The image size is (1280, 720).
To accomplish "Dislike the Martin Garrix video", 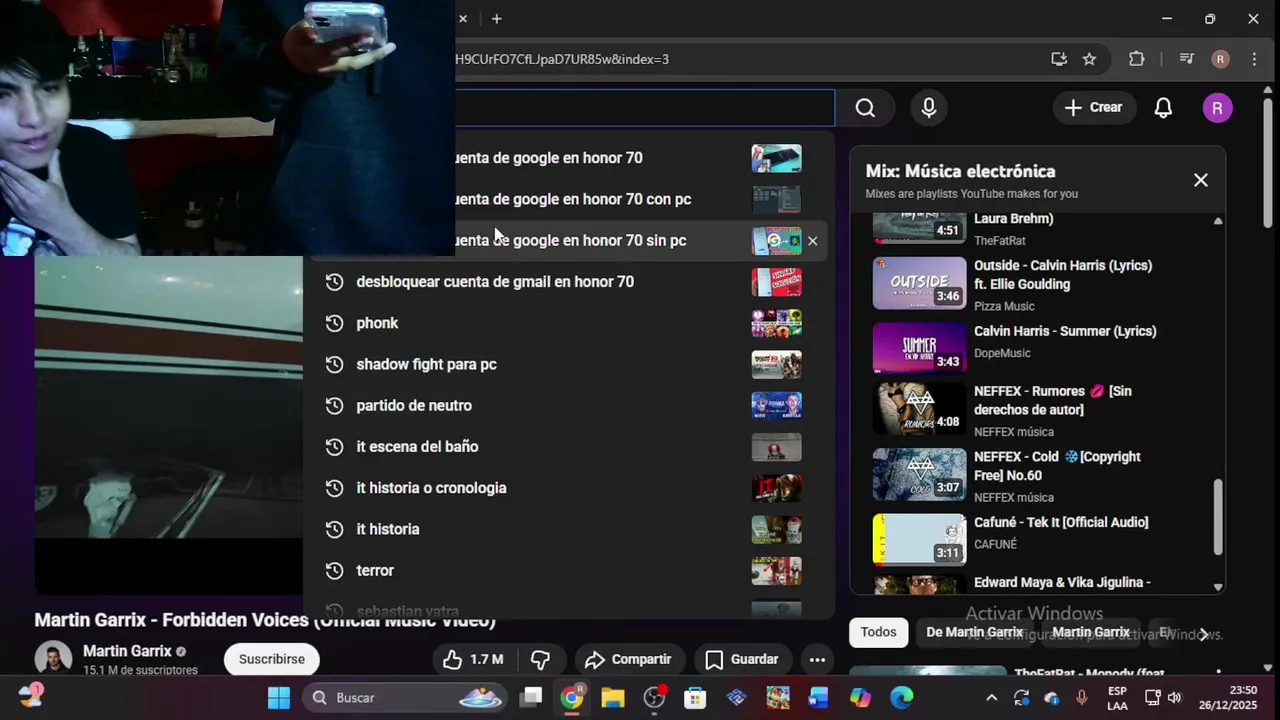I will point(540,659).
